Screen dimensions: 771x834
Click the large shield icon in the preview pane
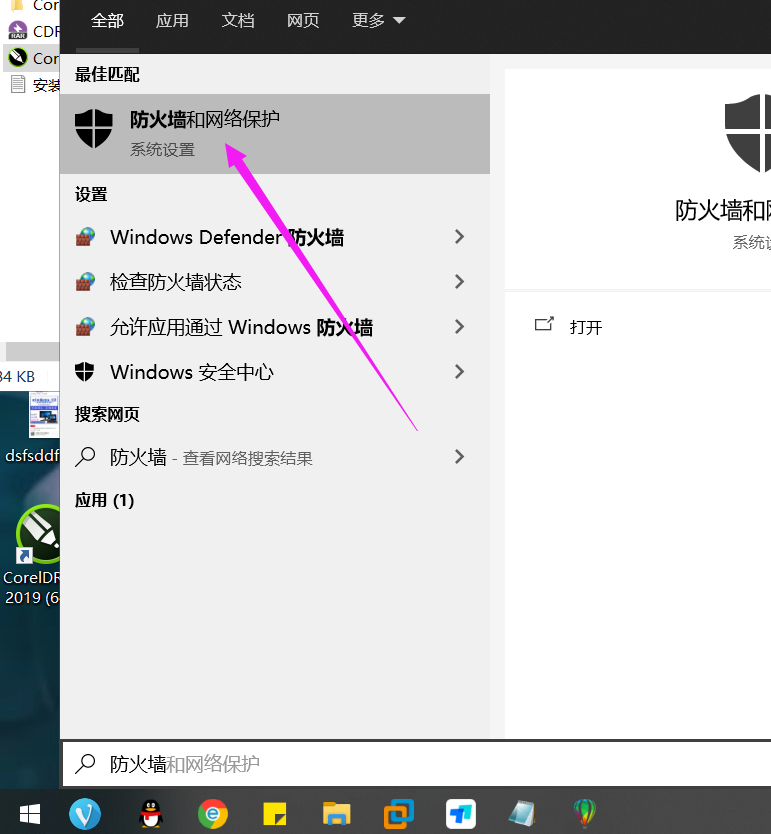click(x=748, y=133)
